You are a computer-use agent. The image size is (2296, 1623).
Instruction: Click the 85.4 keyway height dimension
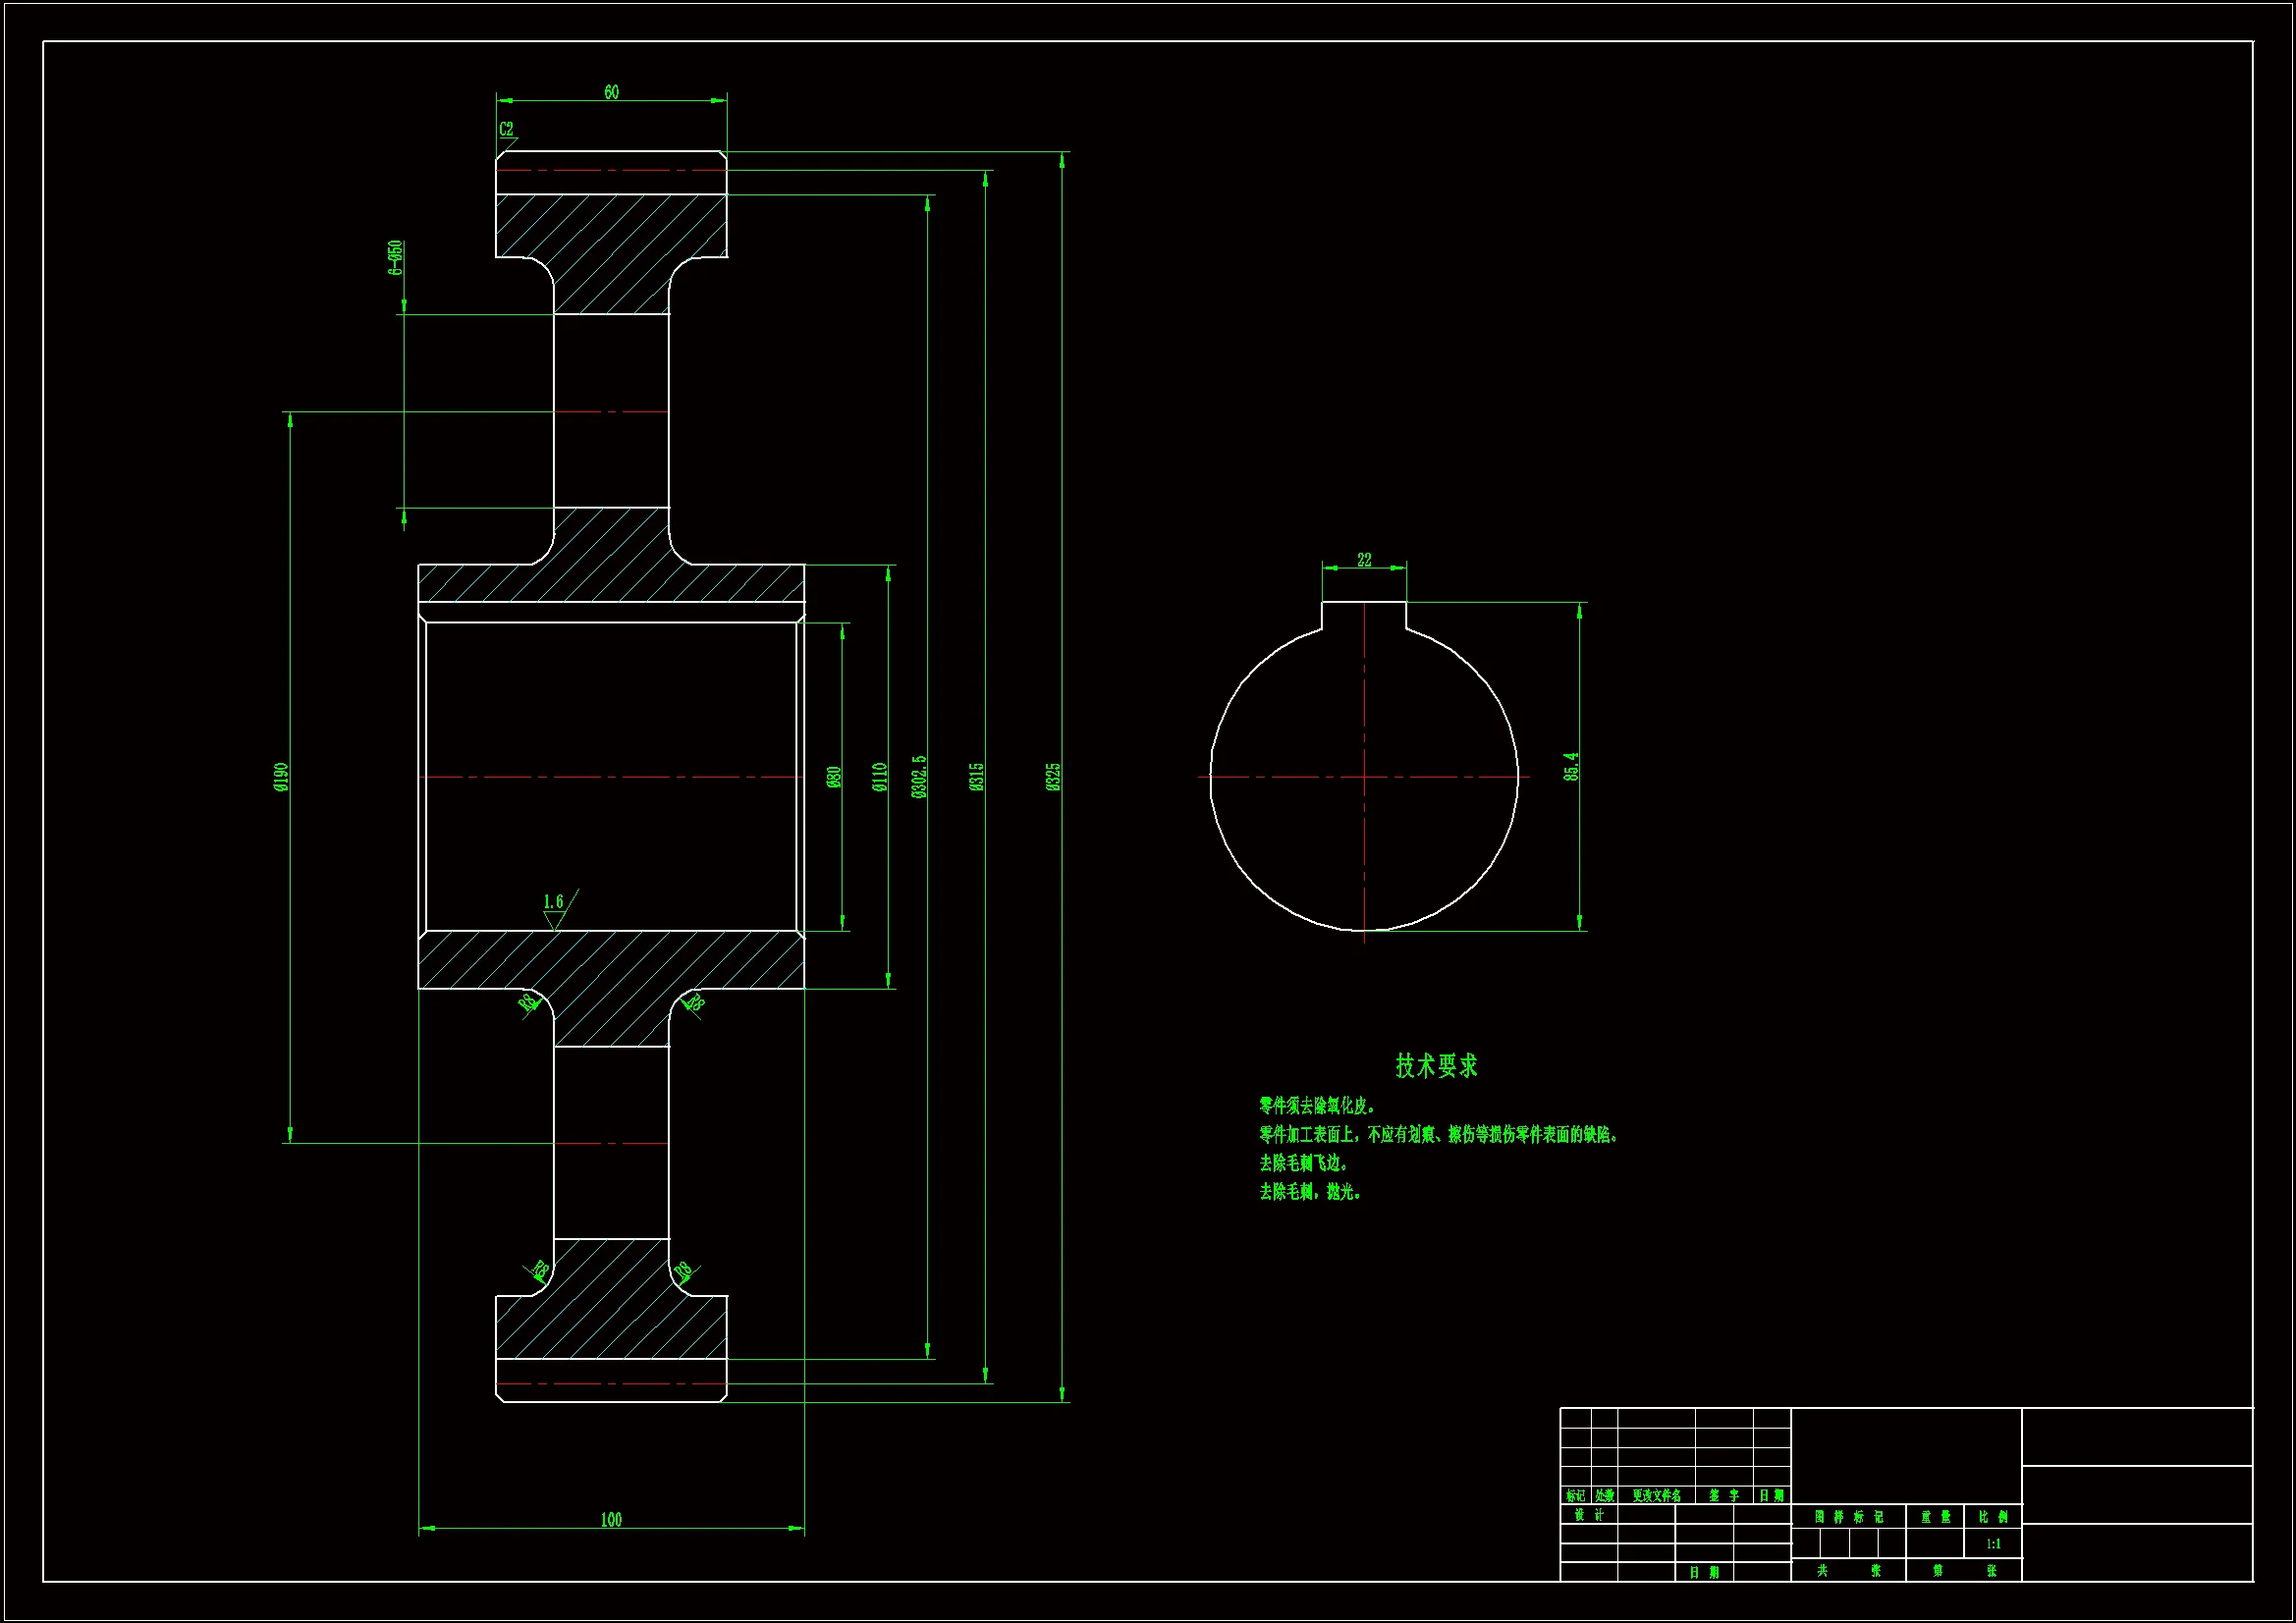coord(1571,767)
